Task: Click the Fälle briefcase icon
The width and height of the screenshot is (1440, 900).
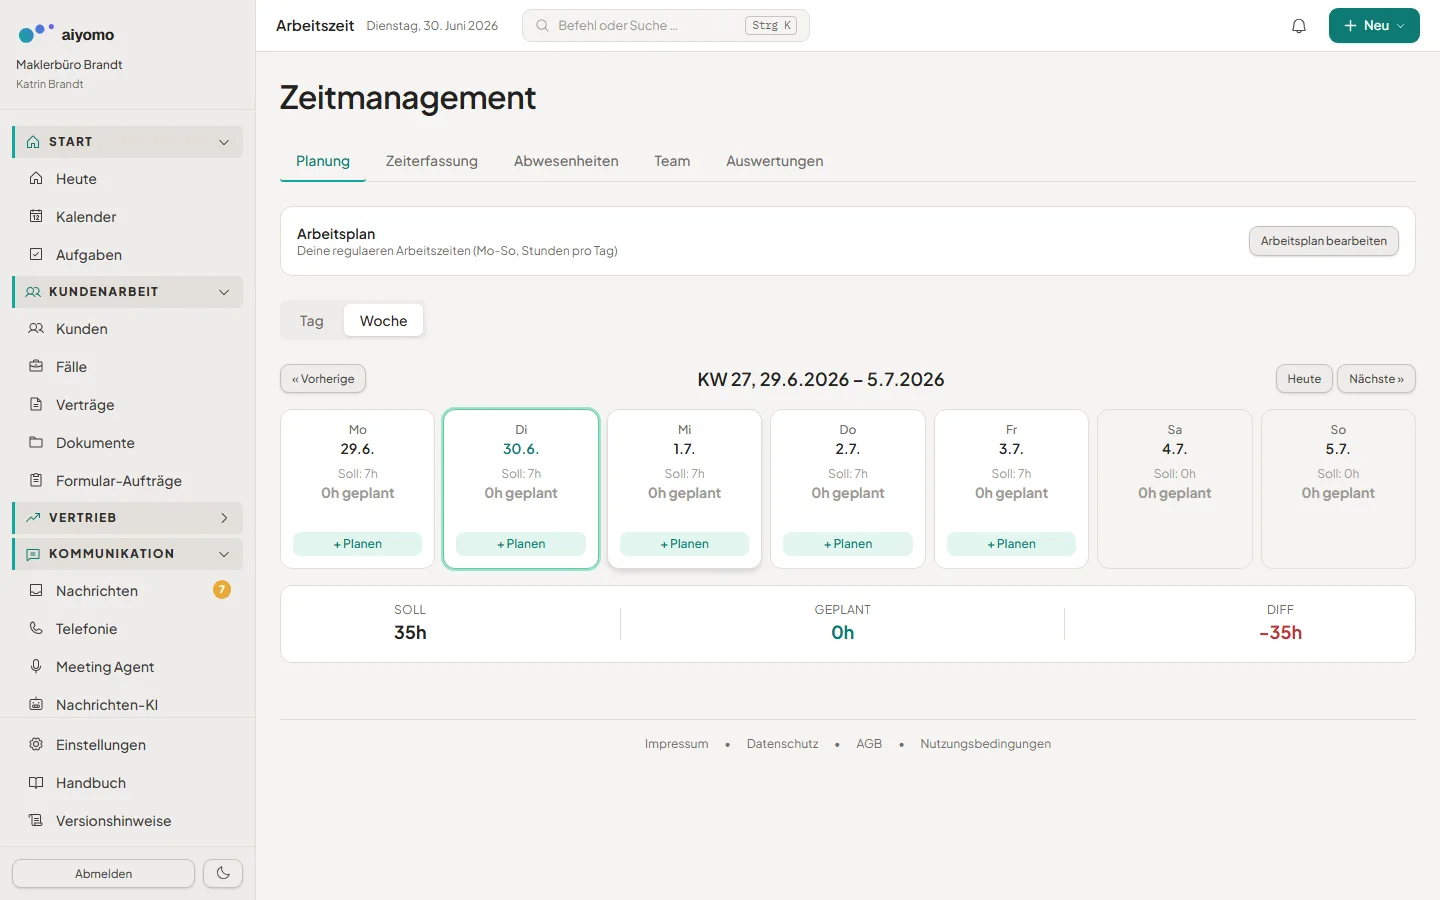Action: tap(36, 367)
